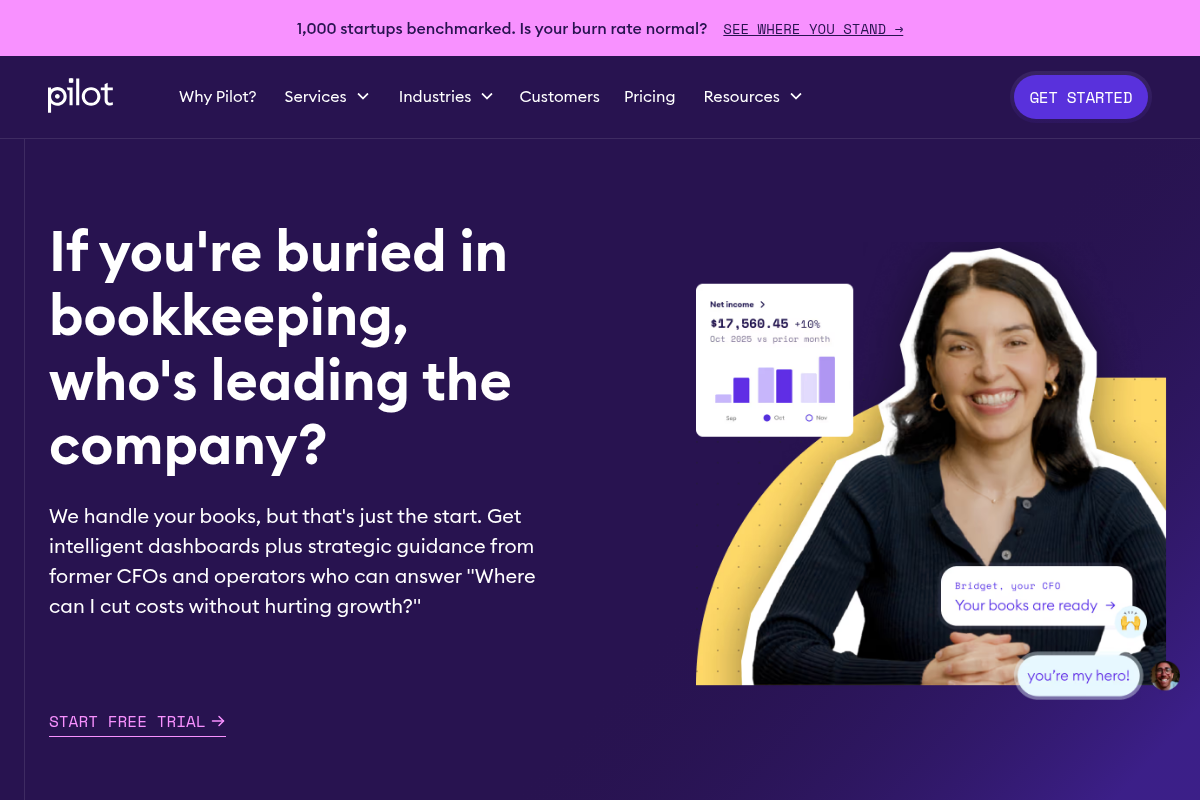Click the Start Free Trial link

pyautogui.click(x=137, y=722)
